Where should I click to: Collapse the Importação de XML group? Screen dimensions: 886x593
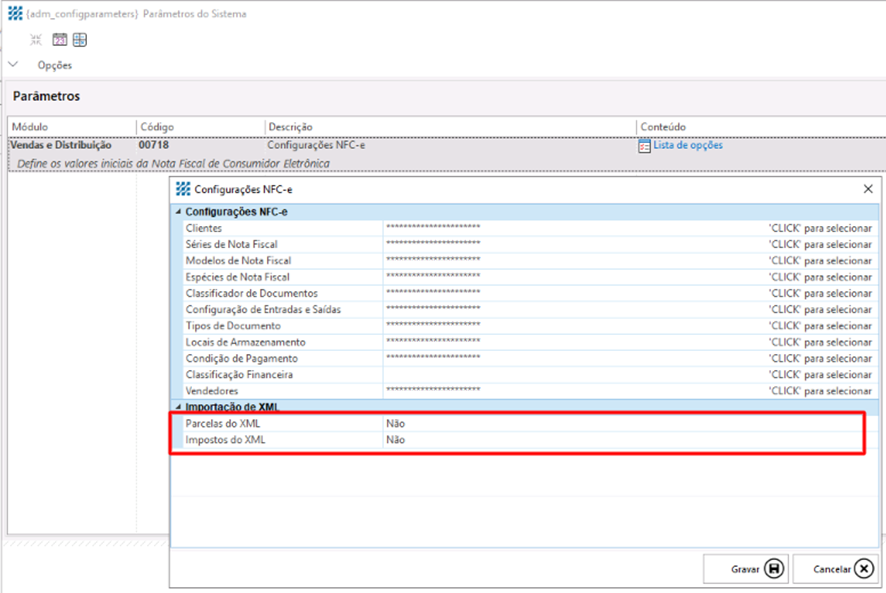pyautogui.click(x=179, y=407)
